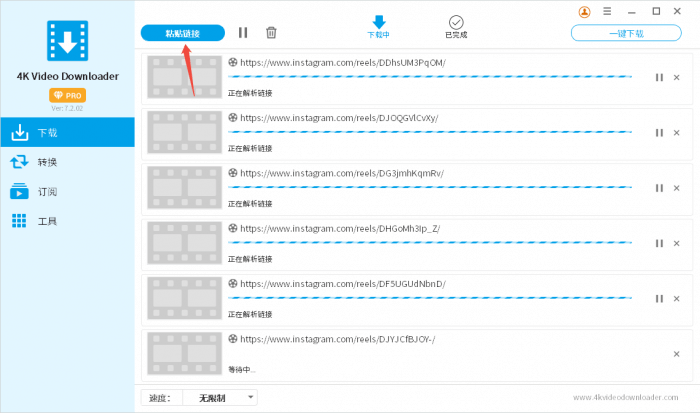Click the DDhsUM3PqOM reel URL text
The height and width of the screenshot is (413, 700).
click(x=343, y=63)
